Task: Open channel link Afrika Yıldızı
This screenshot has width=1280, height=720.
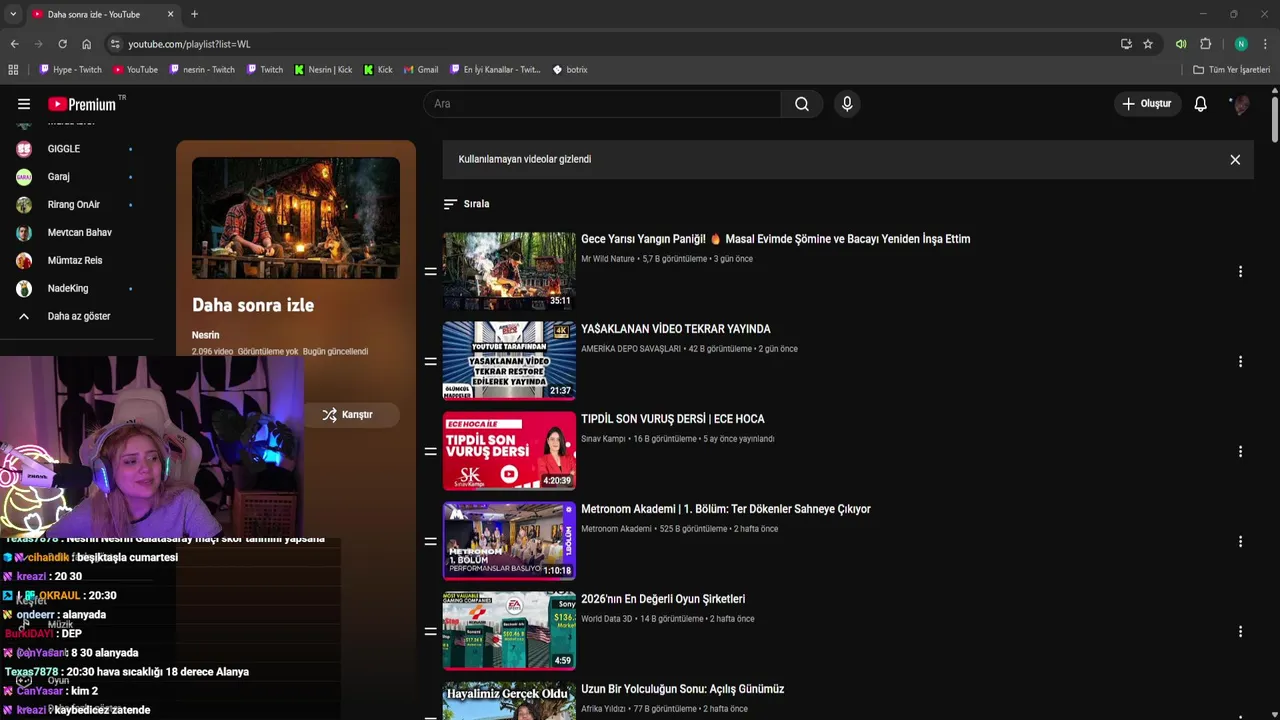Action: [x=603, y=709]
